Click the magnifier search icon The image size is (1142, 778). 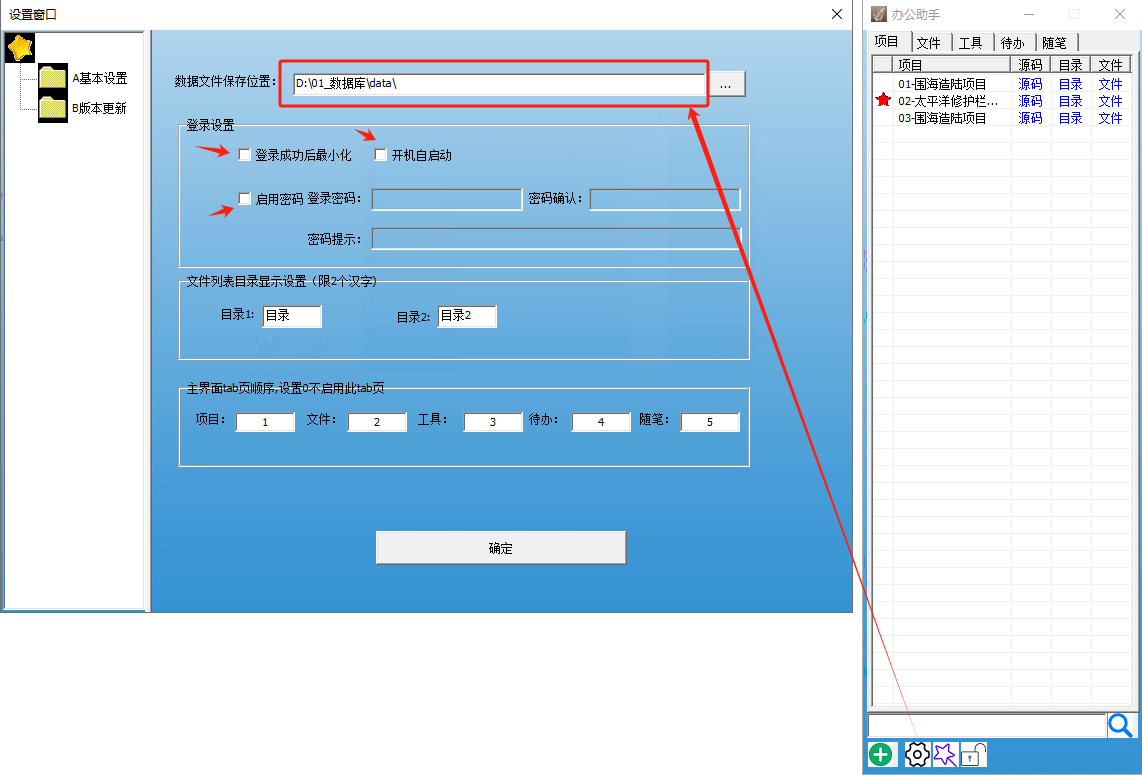(x=1120, y=726)
